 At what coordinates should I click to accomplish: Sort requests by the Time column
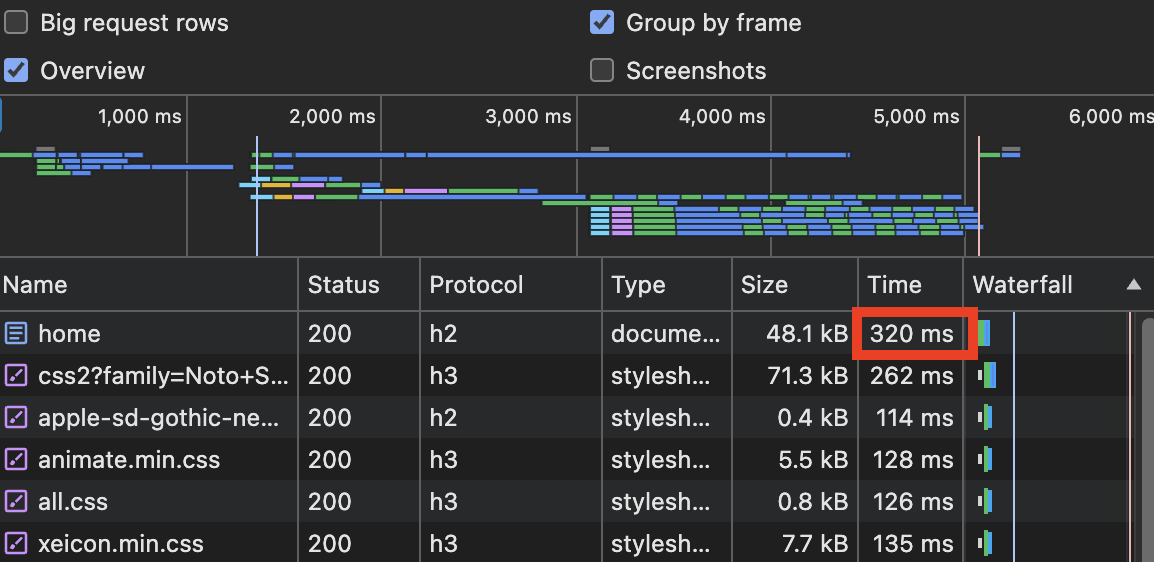(910, 285)
